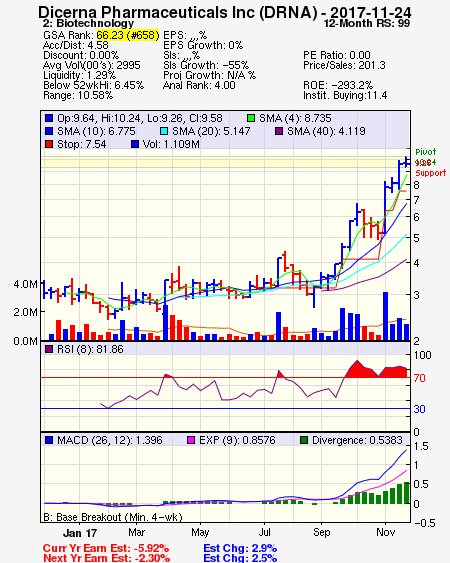Click the '-0.5' MACD axis label
Viewport: 450px width, 563px height.
425,523
